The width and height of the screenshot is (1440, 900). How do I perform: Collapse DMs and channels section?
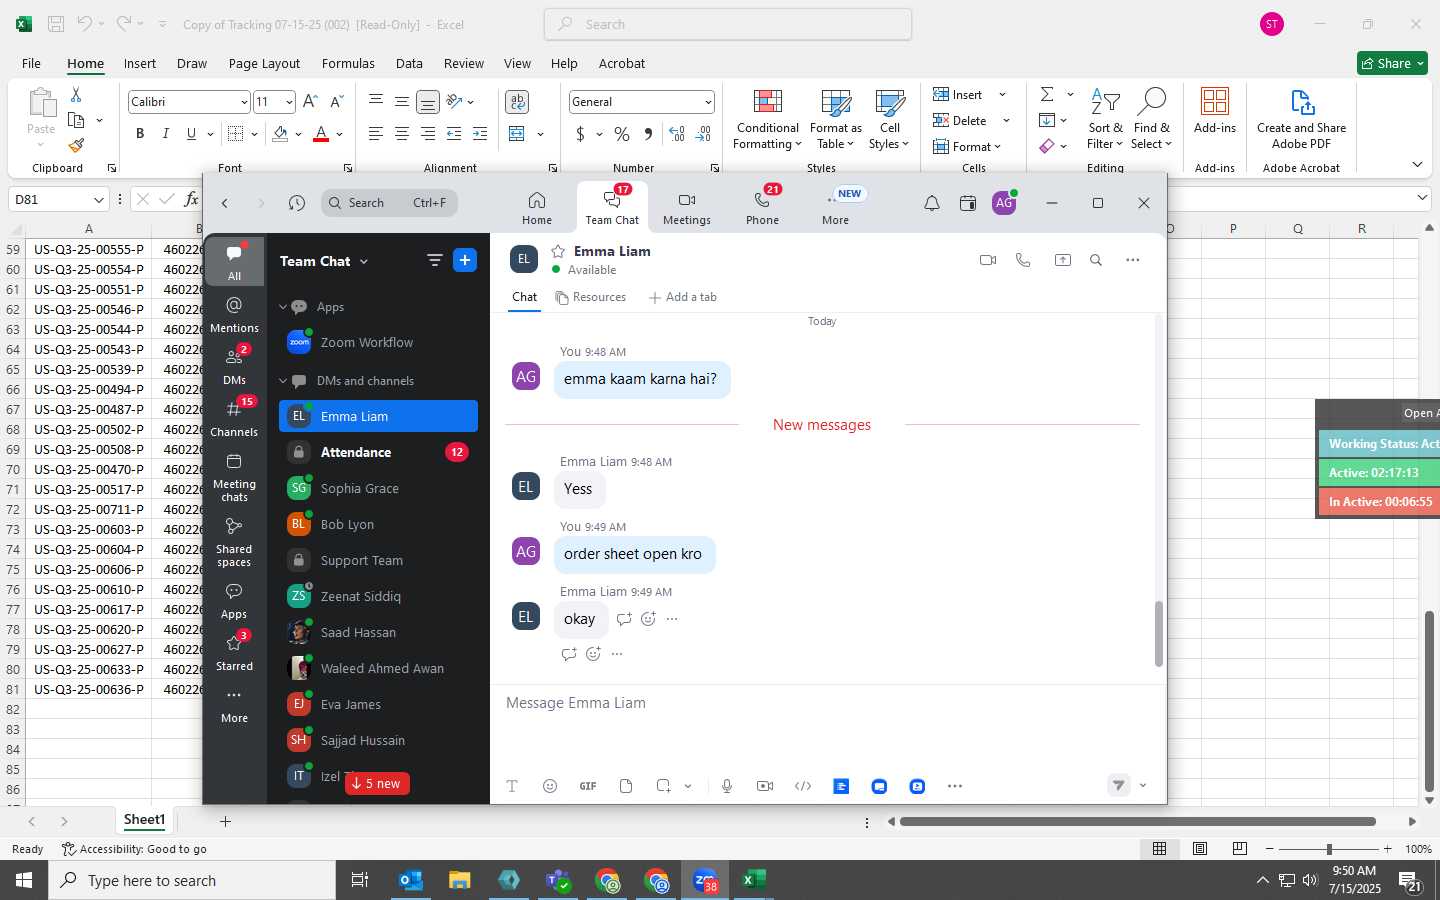[x=283, y=381]
